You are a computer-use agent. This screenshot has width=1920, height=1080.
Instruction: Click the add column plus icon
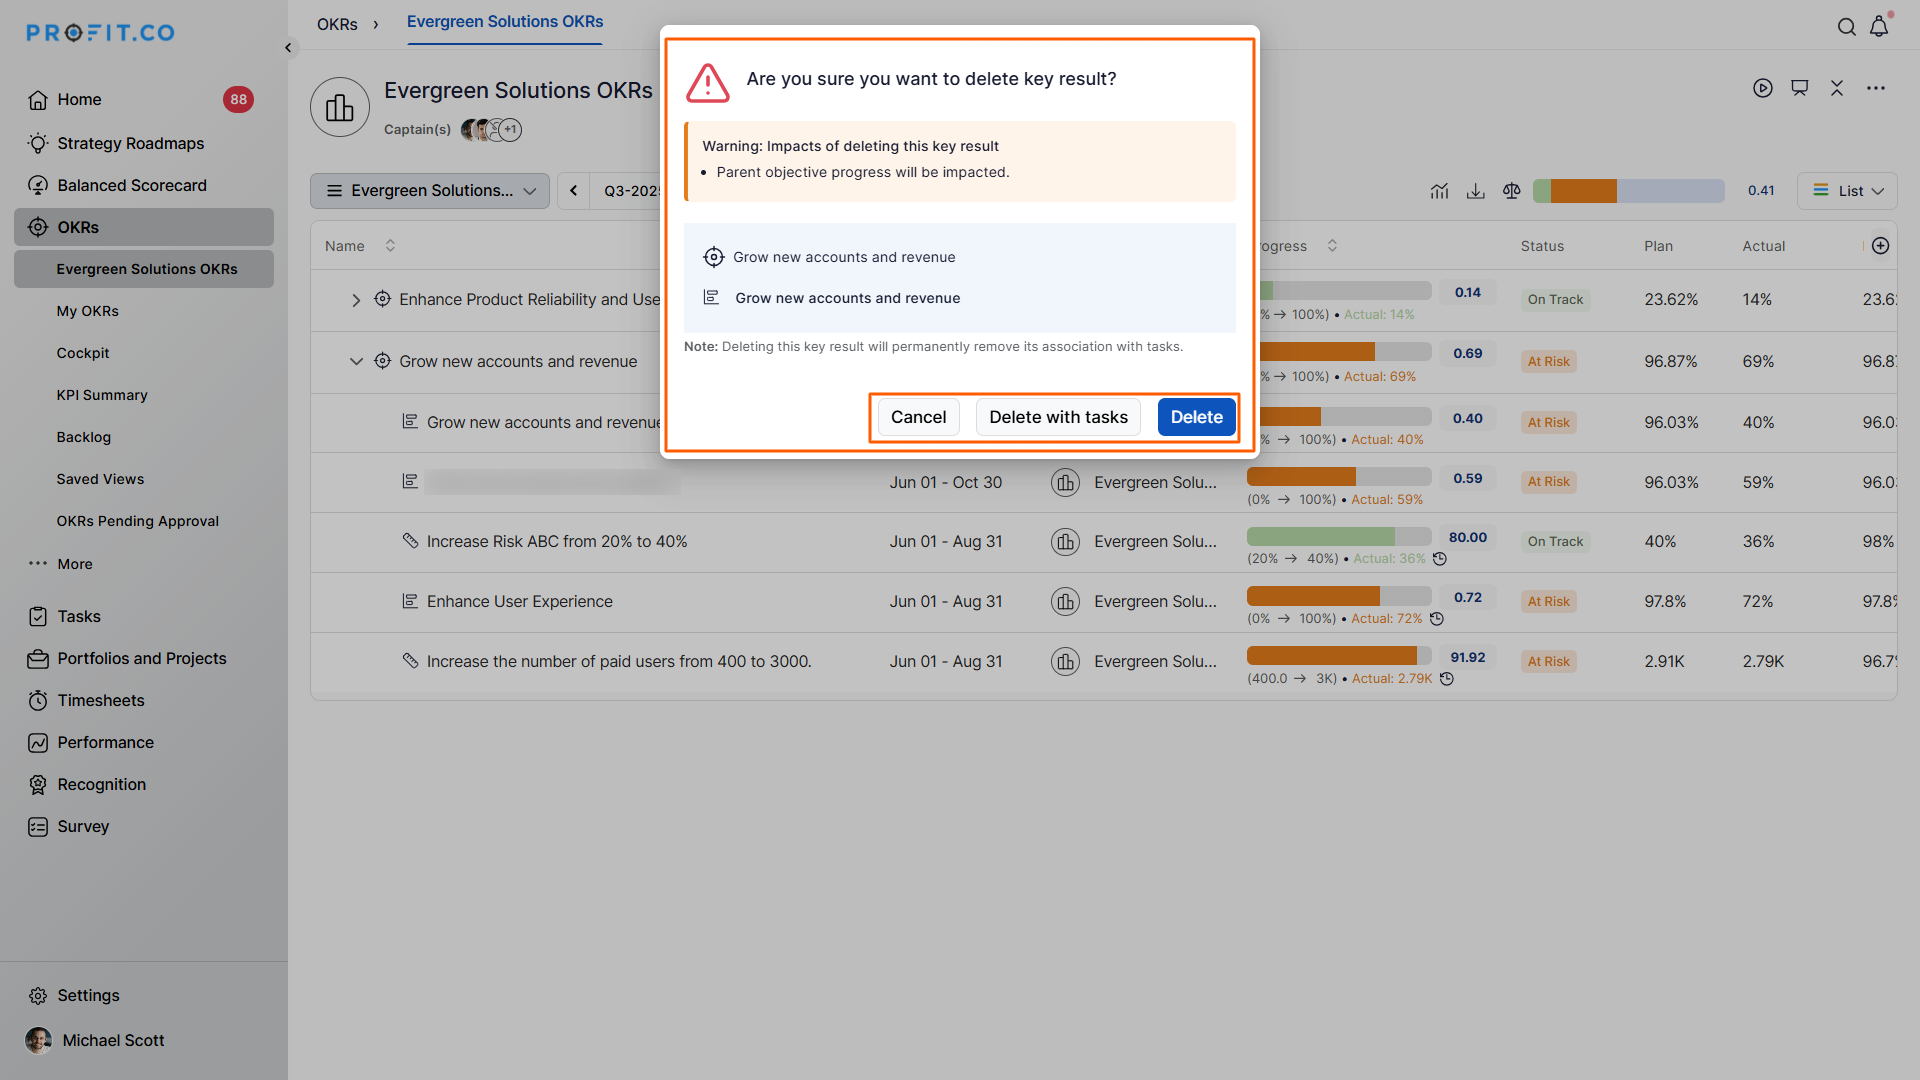(x=1880, y=246)
